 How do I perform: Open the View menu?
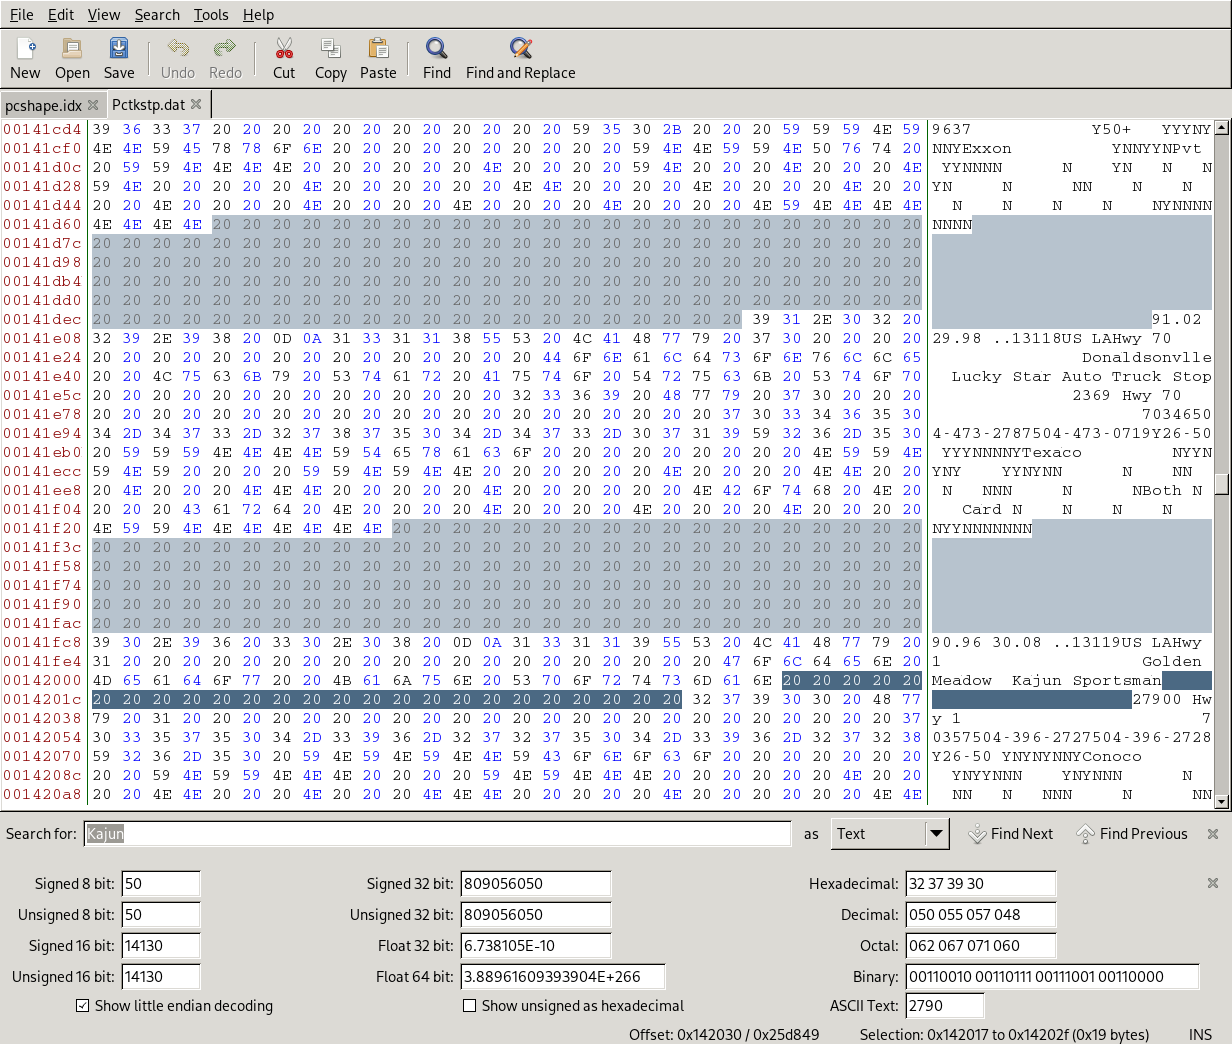point(104,15)
